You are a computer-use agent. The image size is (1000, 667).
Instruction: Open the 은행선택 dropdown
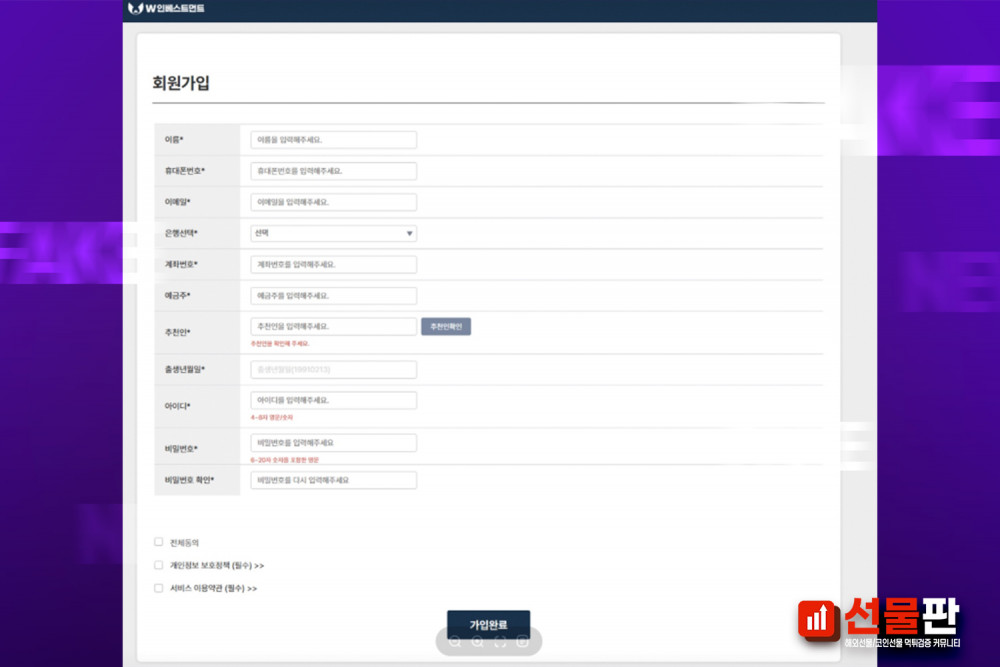pyautogui.click(x=333, y=234)
